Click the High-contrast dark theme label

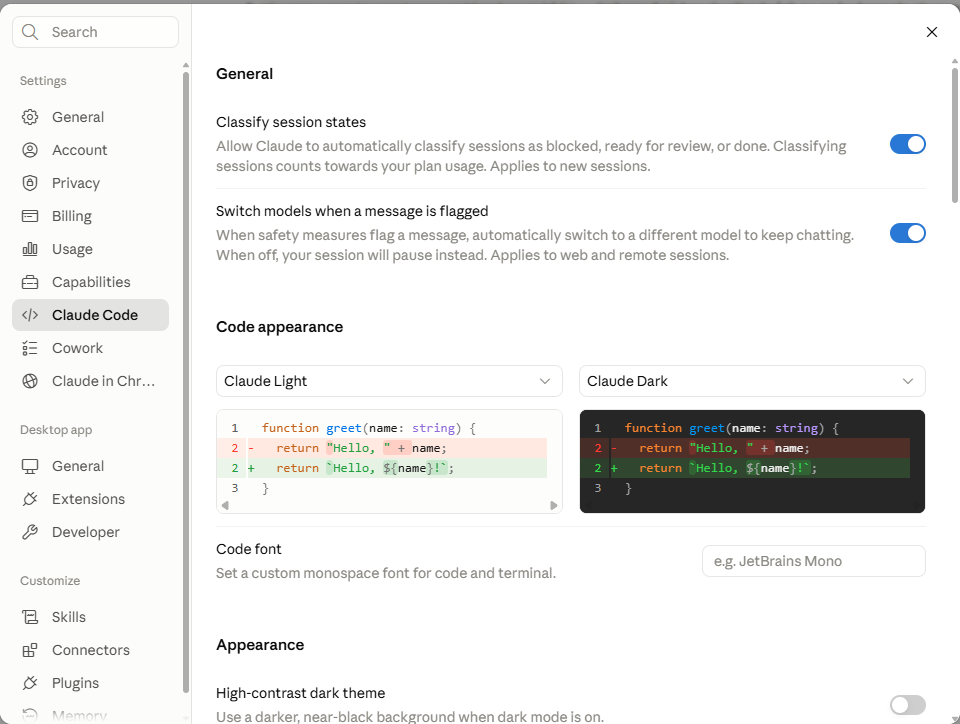coord(301,693)
